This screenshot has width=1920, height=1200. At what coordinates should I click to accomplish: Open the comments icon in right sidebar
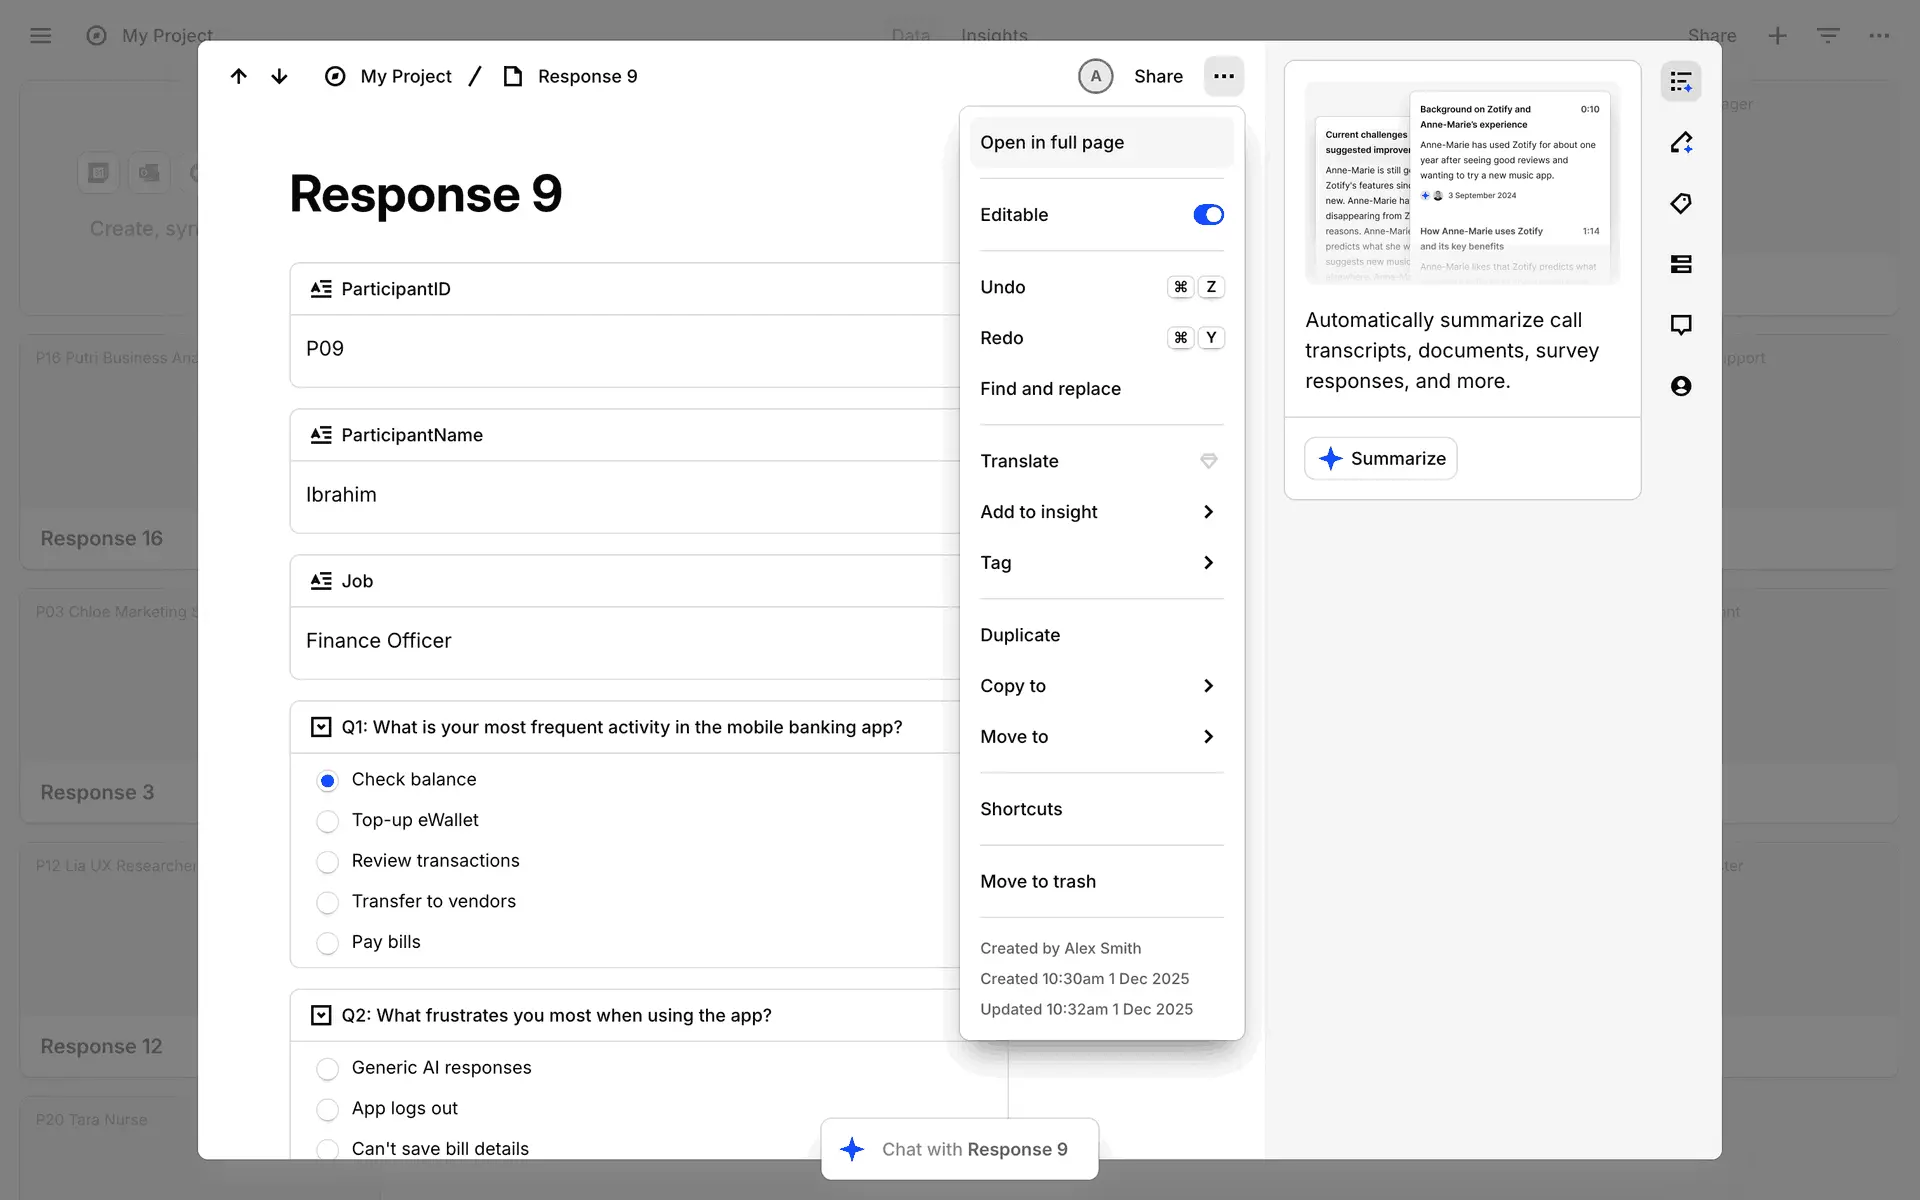[x=1681, y=325]
